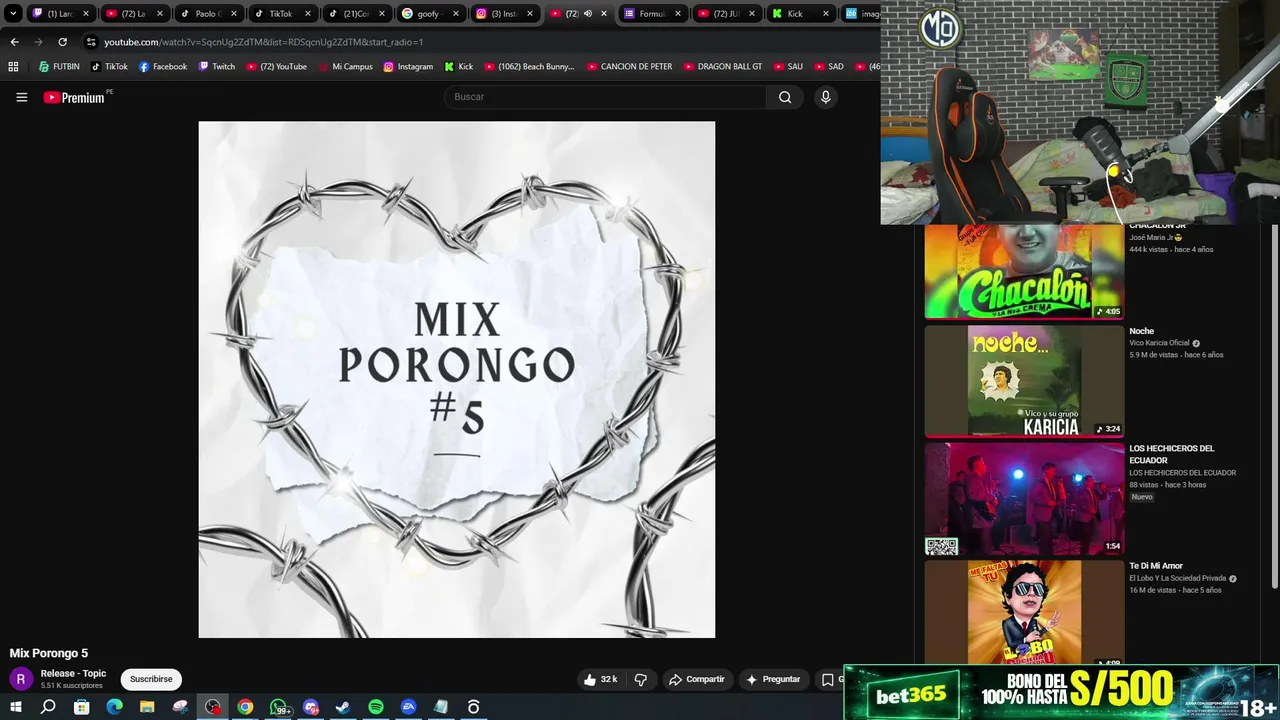Screen dimensions: 1280x720
Task: Open the Windows Start menu
Action: (15, 707)
